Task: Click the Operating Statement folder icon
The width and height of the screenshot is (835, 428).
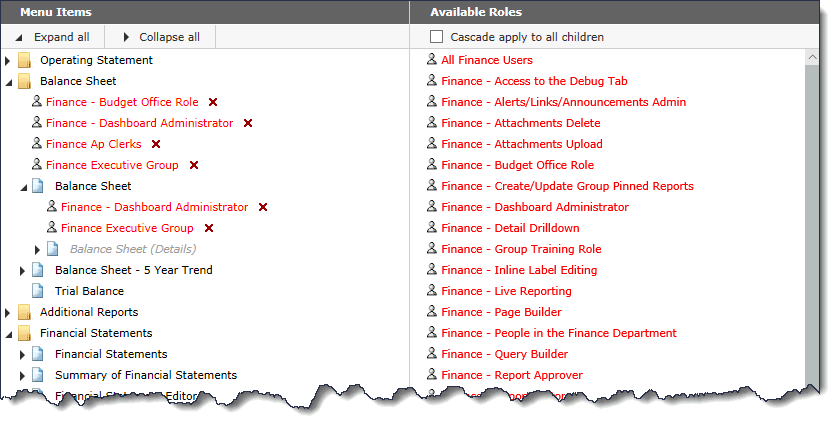Action: click(x=24, y=60)
